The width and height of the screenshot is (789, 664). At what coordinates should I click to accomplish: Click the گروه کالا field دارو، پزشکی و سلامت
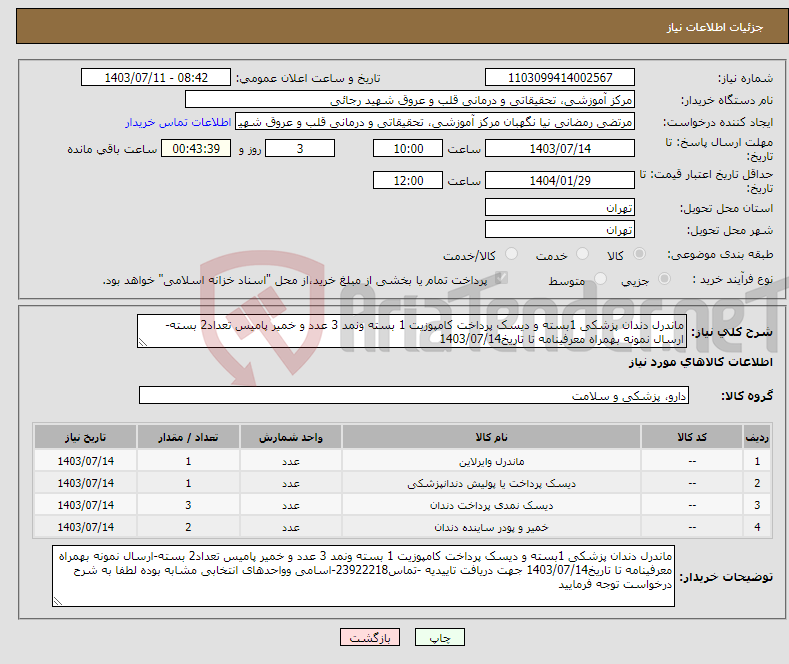pos(414,395)
